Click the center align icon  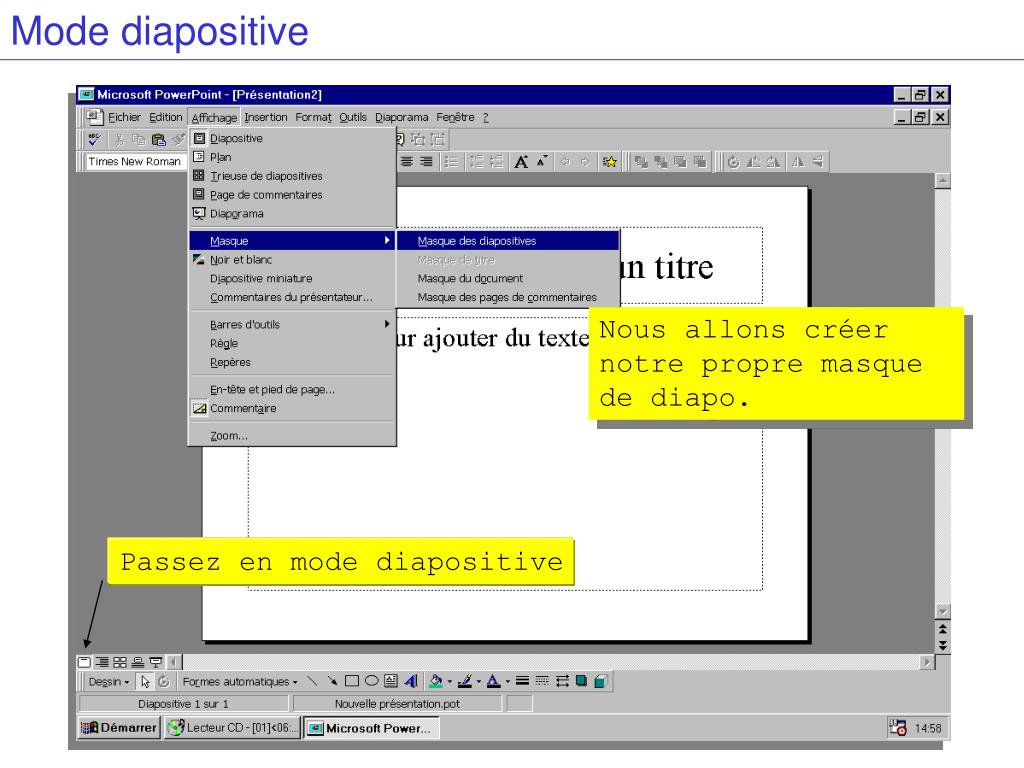tap(406, 162)
